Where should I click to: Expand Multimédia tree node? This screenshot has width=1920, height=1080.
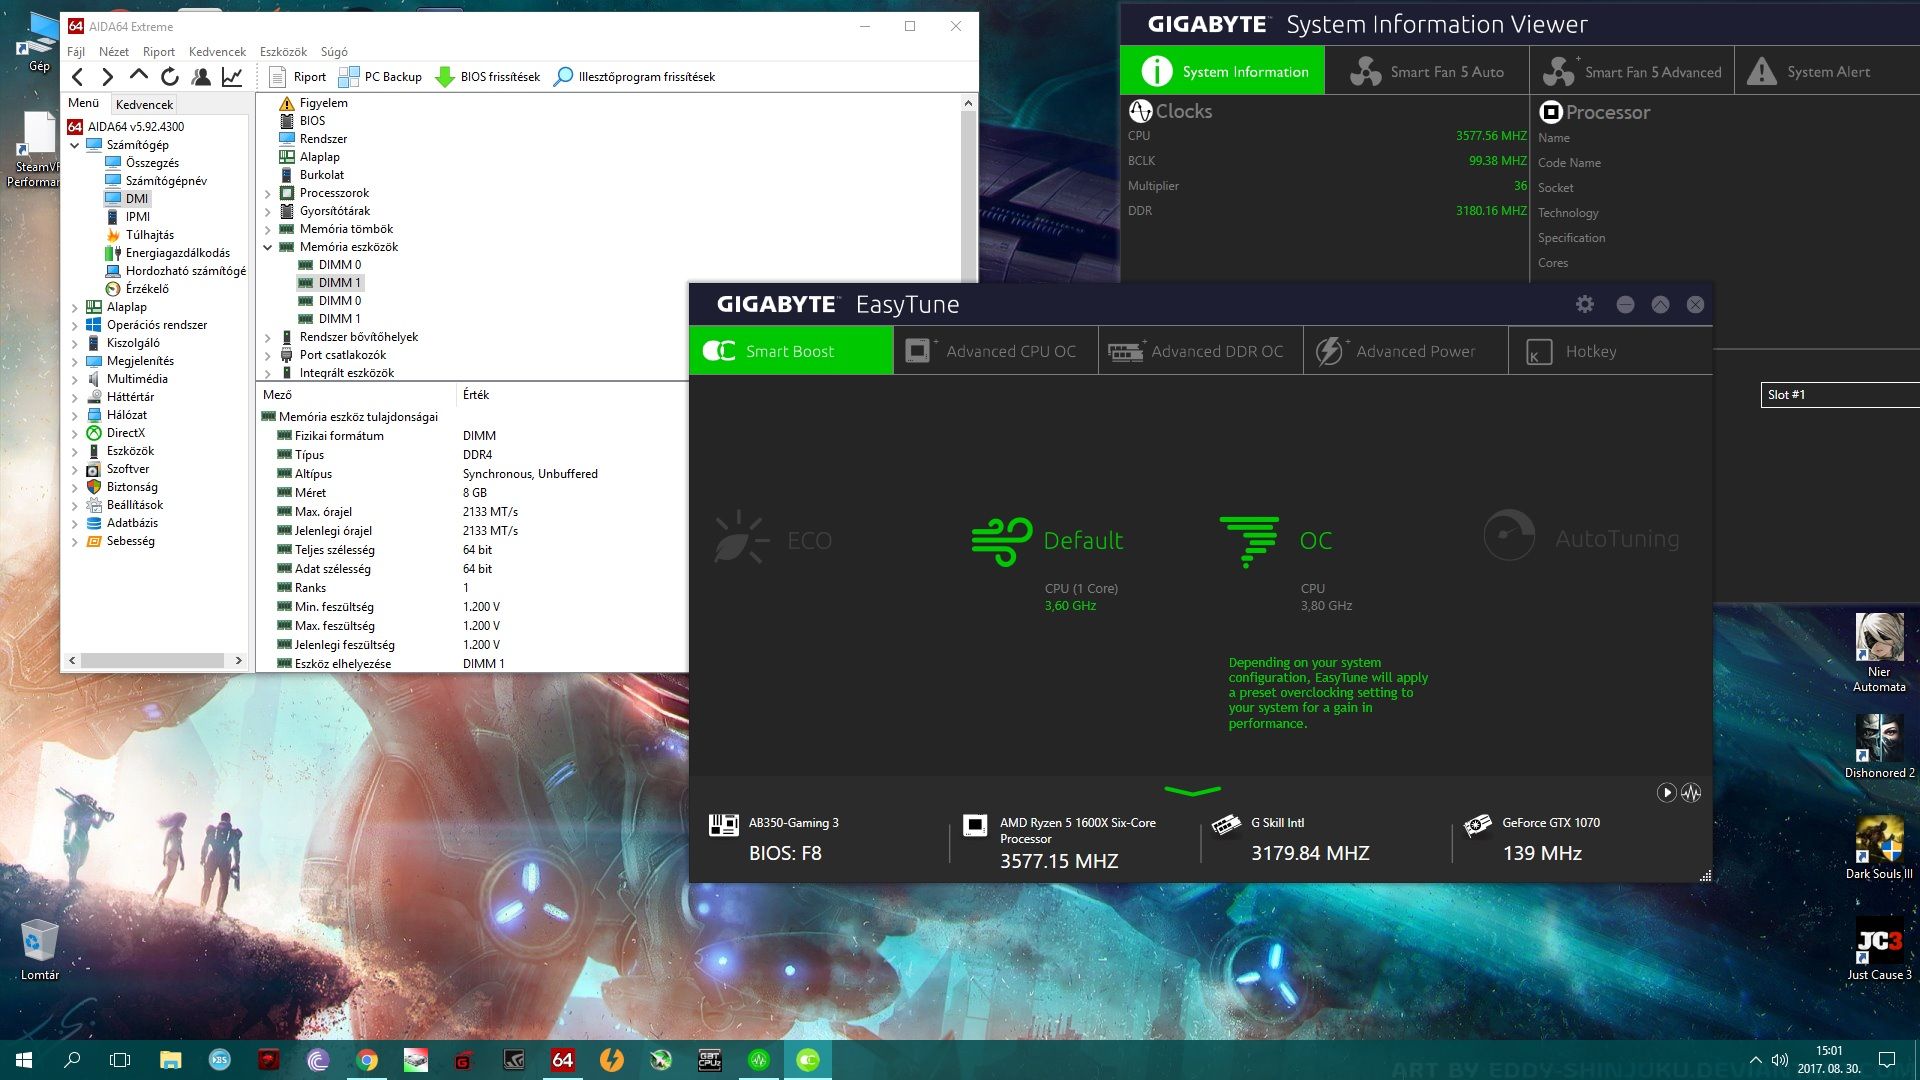(74, 380)
